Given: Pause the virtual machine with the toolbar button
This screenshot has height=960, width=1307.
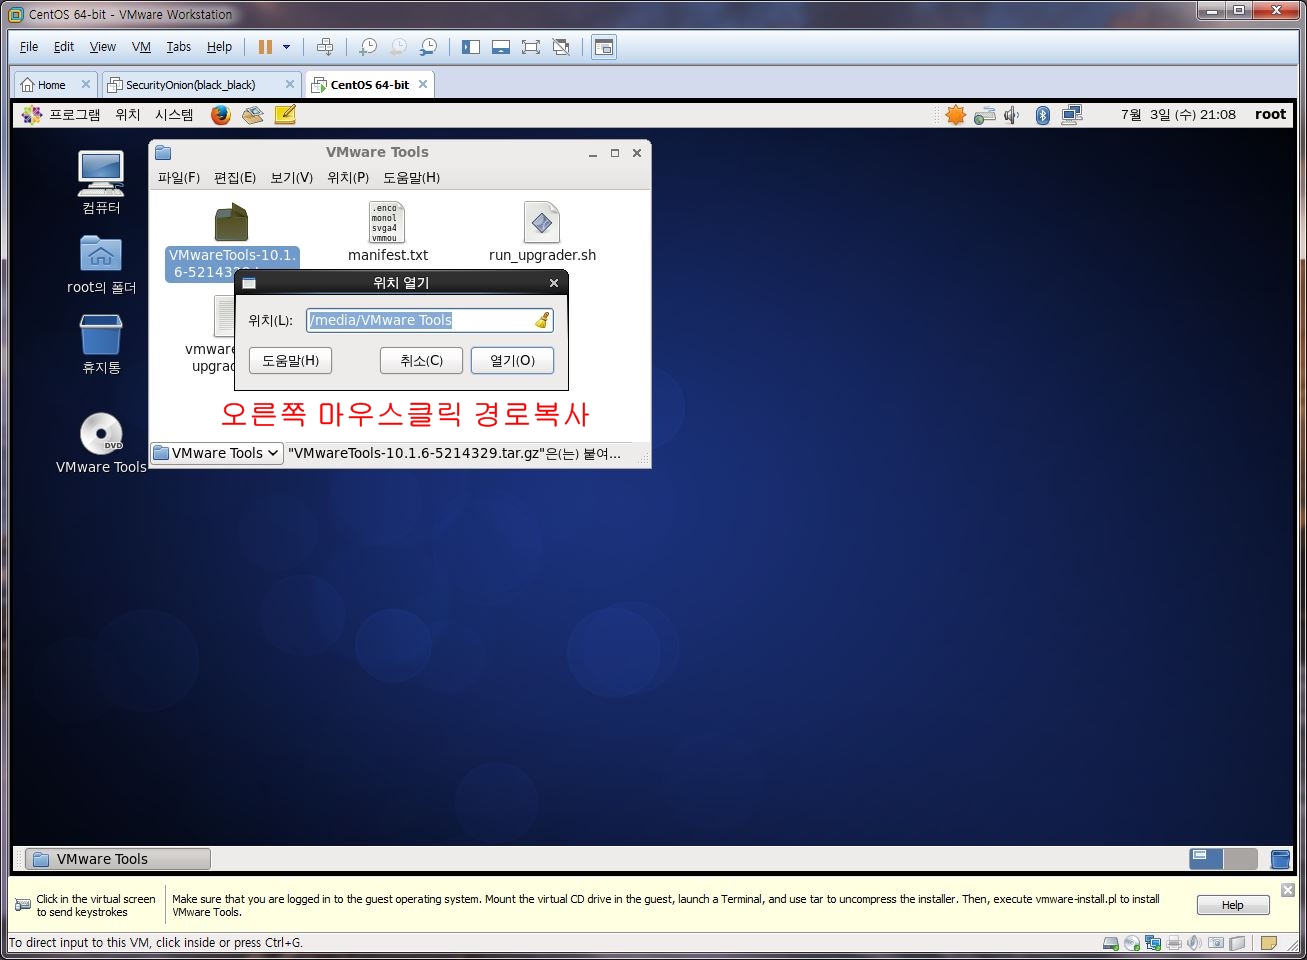Looking at the screenshot, I should 265,47.
